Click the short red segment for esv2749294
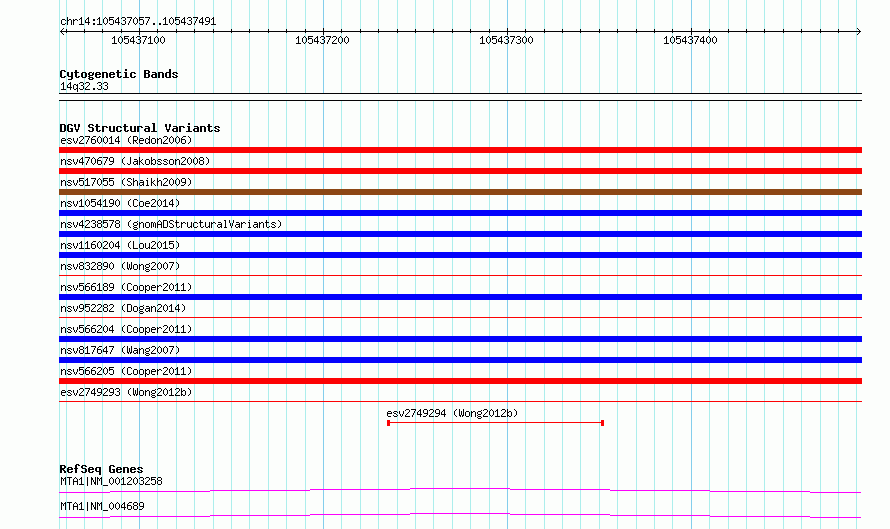The width and height of the screenshot is (890, 529). point(496,423)
